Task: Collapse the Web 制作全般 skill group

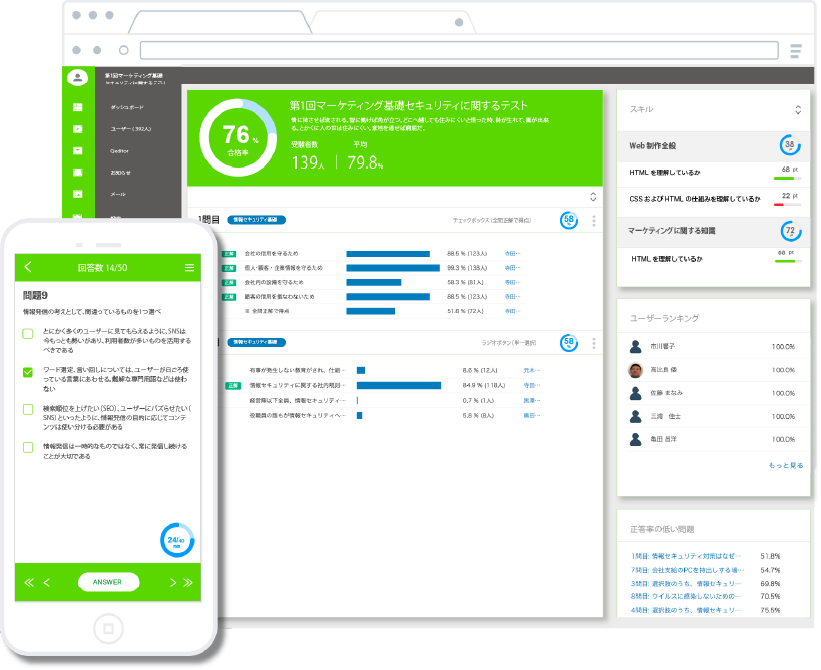Action: [x=713, y=146]
